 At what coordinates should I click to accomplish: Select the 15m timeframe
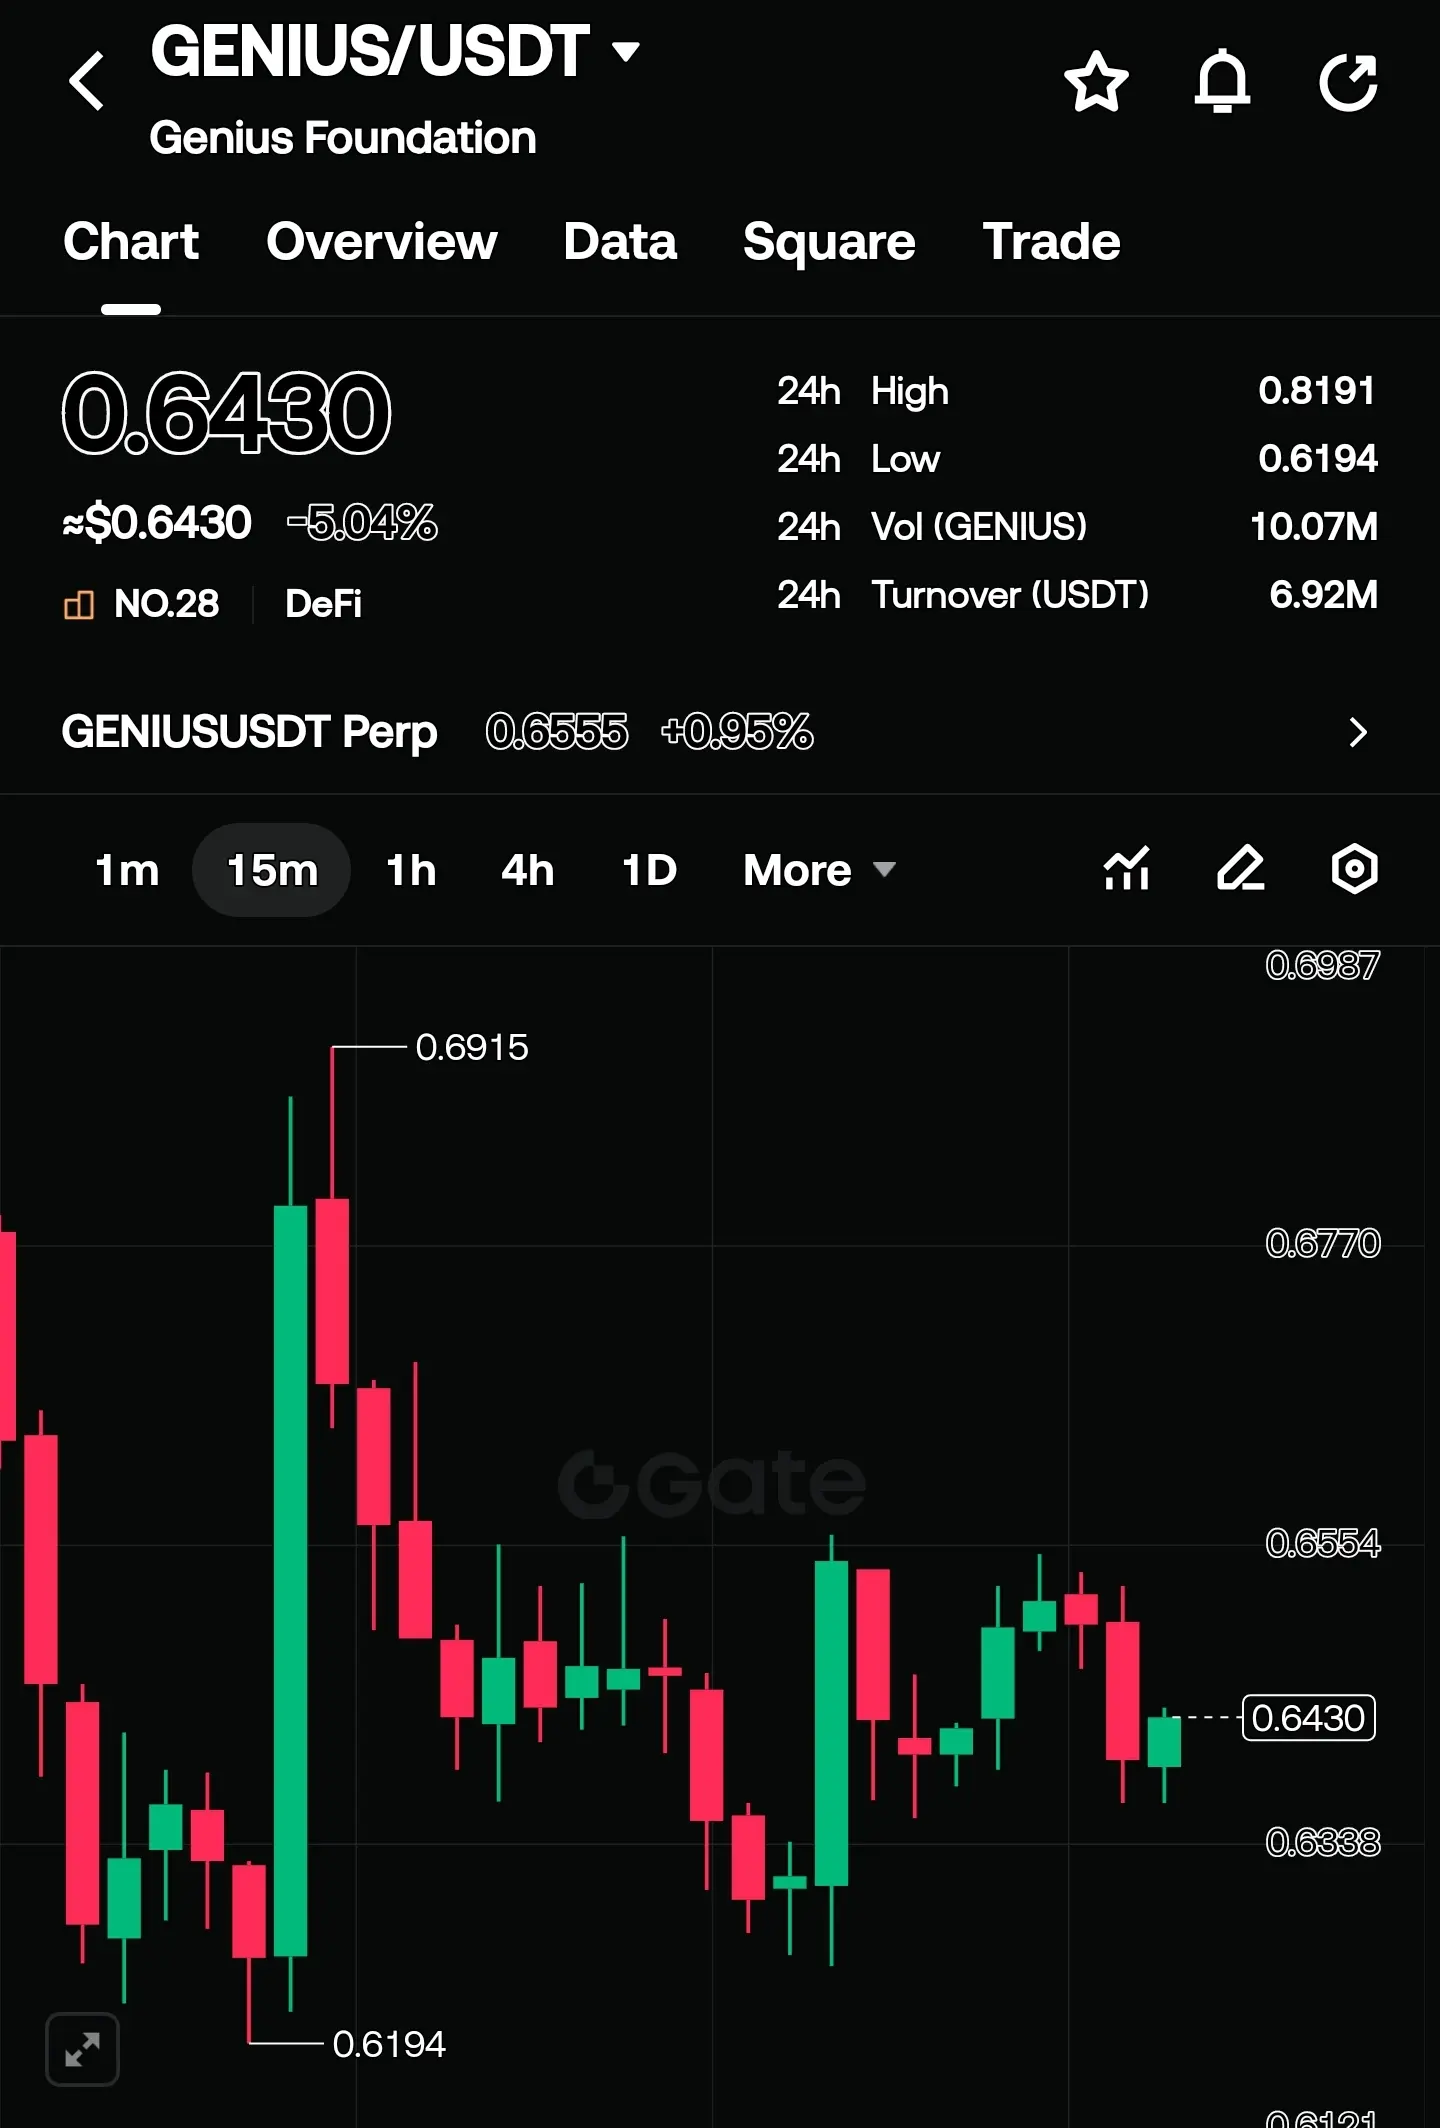[x=272, y=870]
